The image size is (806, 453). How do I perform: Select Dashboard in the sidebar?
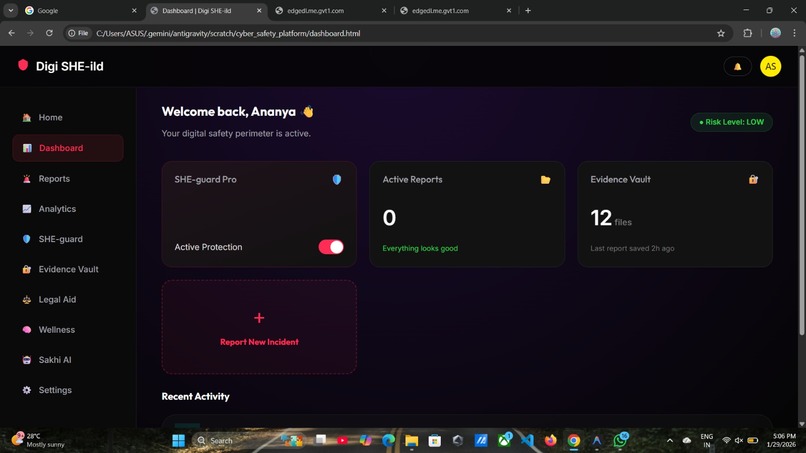coord(68,148)
